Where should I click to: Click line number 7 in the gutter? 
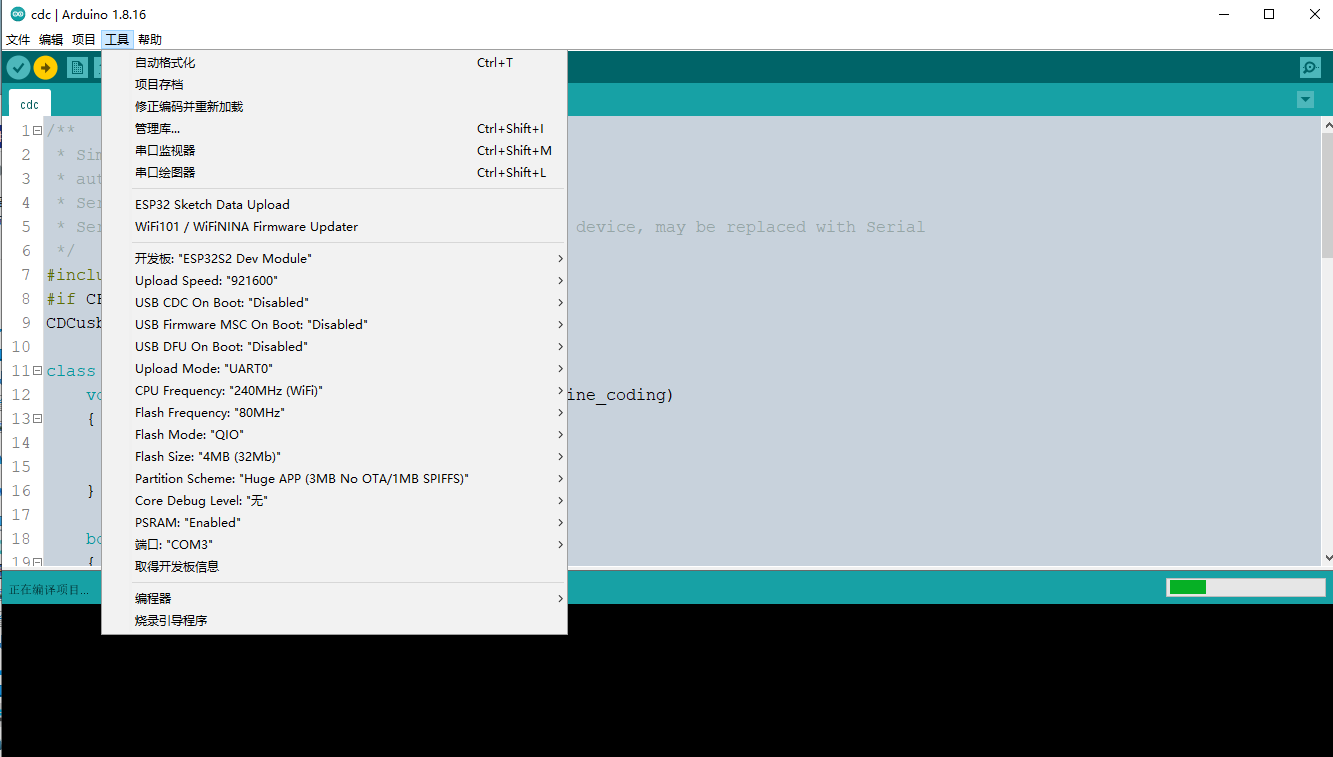[x=25, y=275]
